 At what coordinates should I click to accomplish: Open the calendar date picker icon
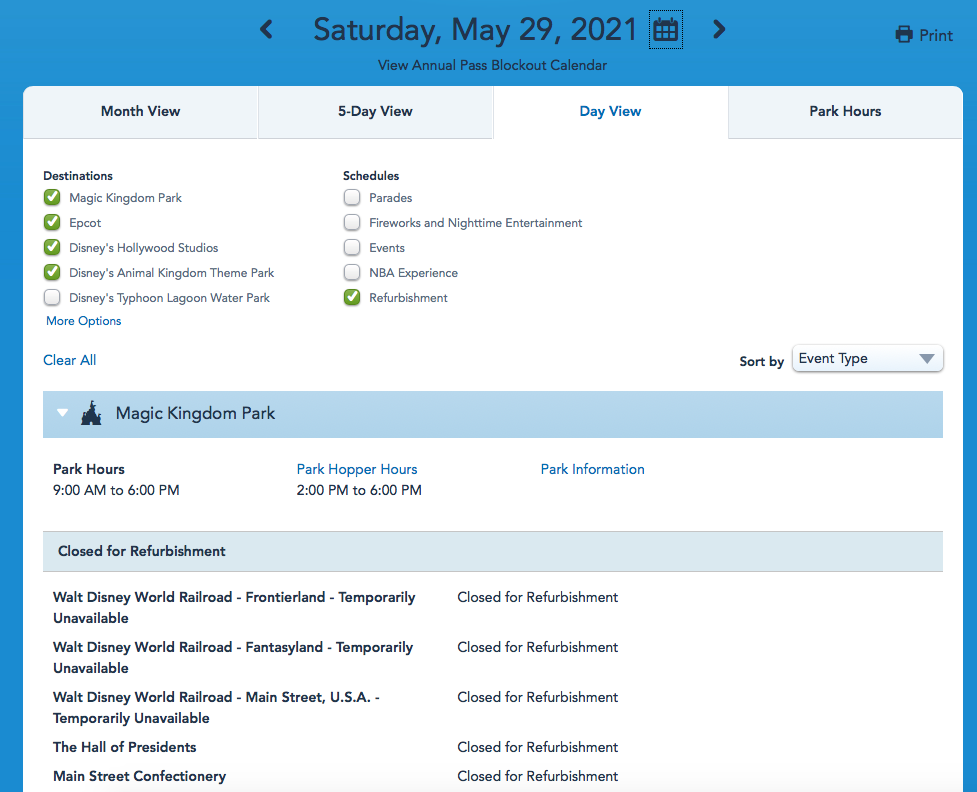[666, 31]
